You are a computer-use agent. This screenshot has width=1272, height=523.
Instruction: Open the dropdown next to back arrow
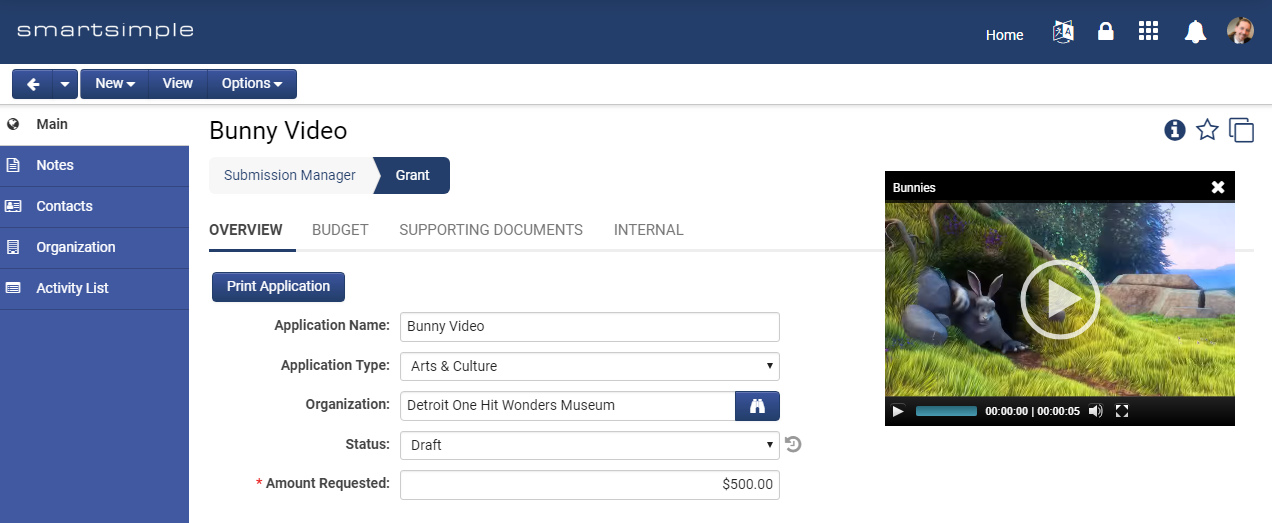pyautogui.click(x=65, y=84)
